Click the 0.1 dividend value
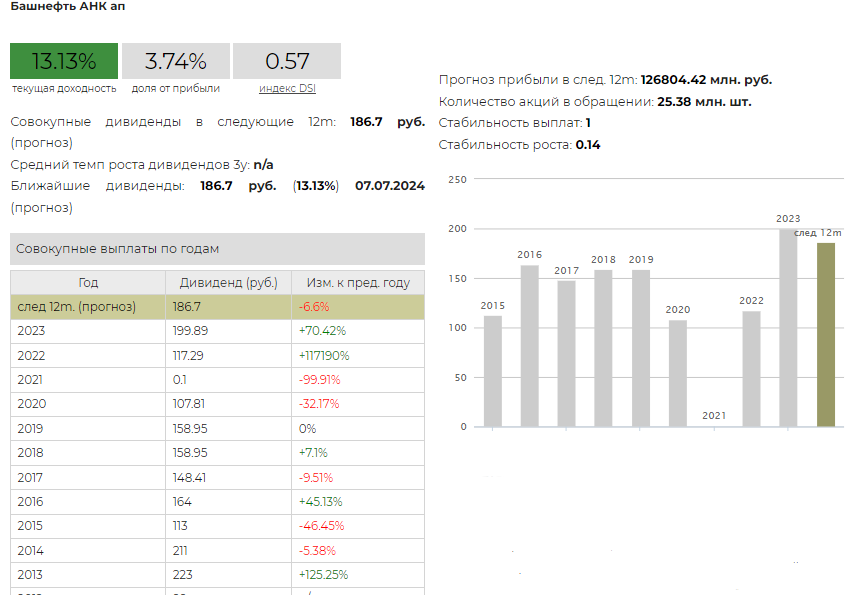863x595 pixels. pyautogui.click(x=179, y=380)
